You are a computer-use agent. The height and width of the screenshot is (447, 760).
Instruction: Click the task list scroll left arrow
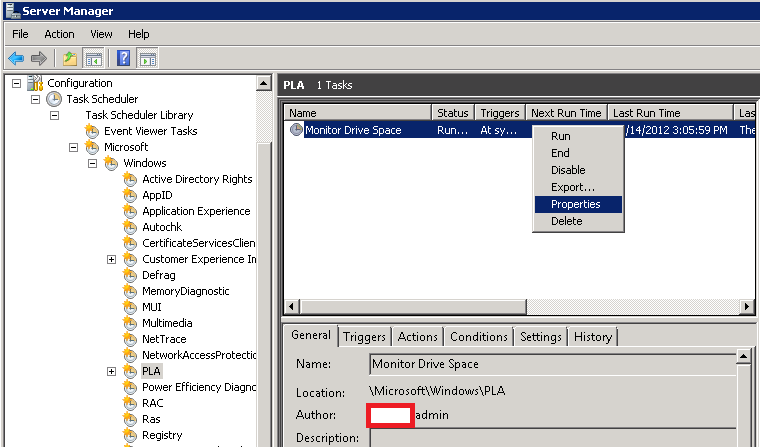click(291, 306)
